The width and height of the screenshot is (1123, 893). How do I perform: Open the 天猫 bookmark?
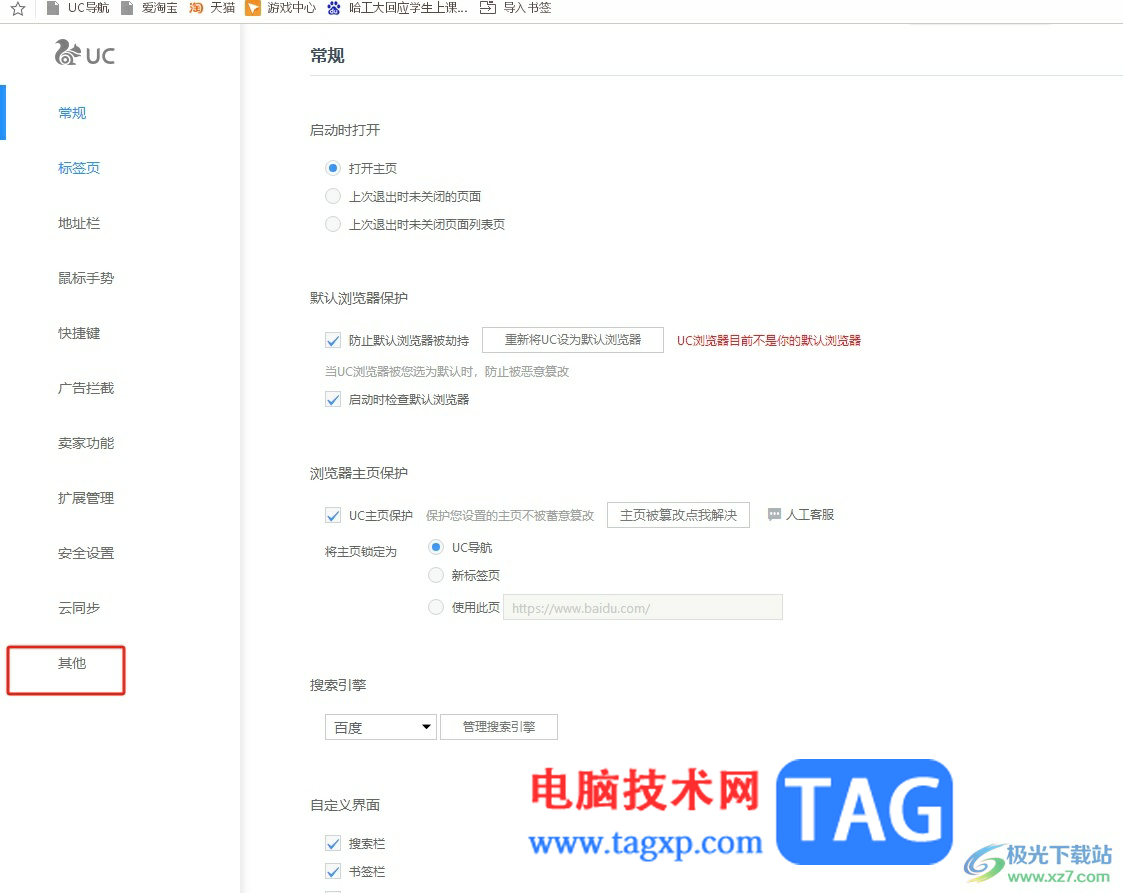(212, 8)
